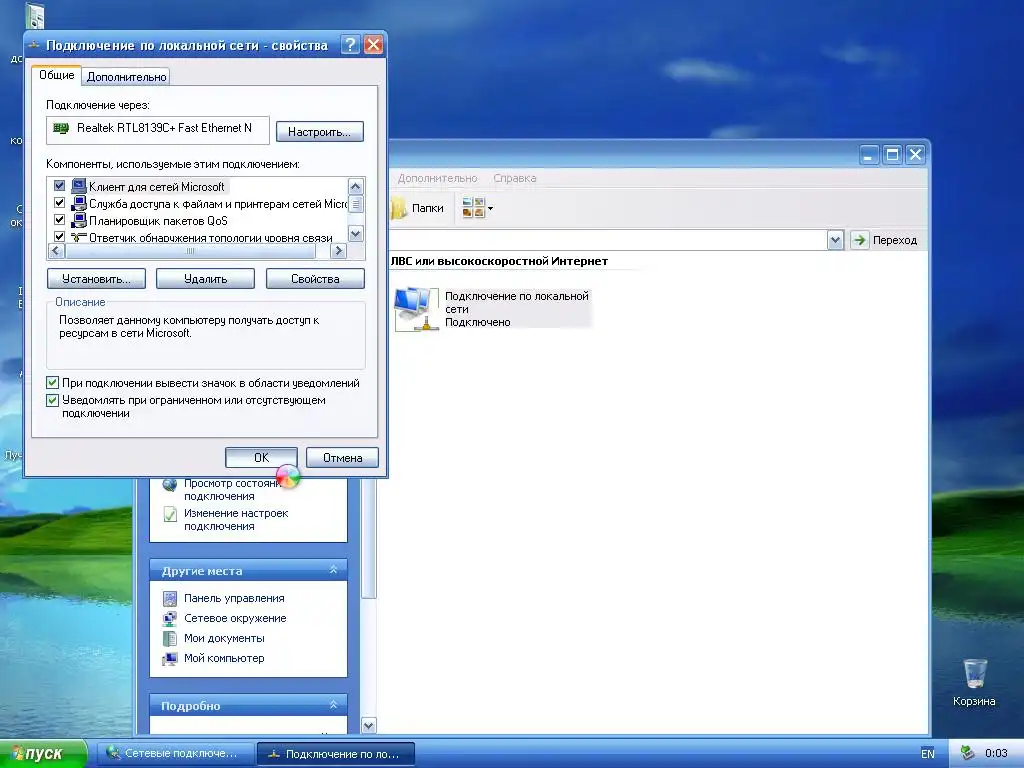Image resolution: width=1024 pixels, height=768 pixels.
Task: Select Планировщик пакетов QoS text row
Action: tap(159, 221)
